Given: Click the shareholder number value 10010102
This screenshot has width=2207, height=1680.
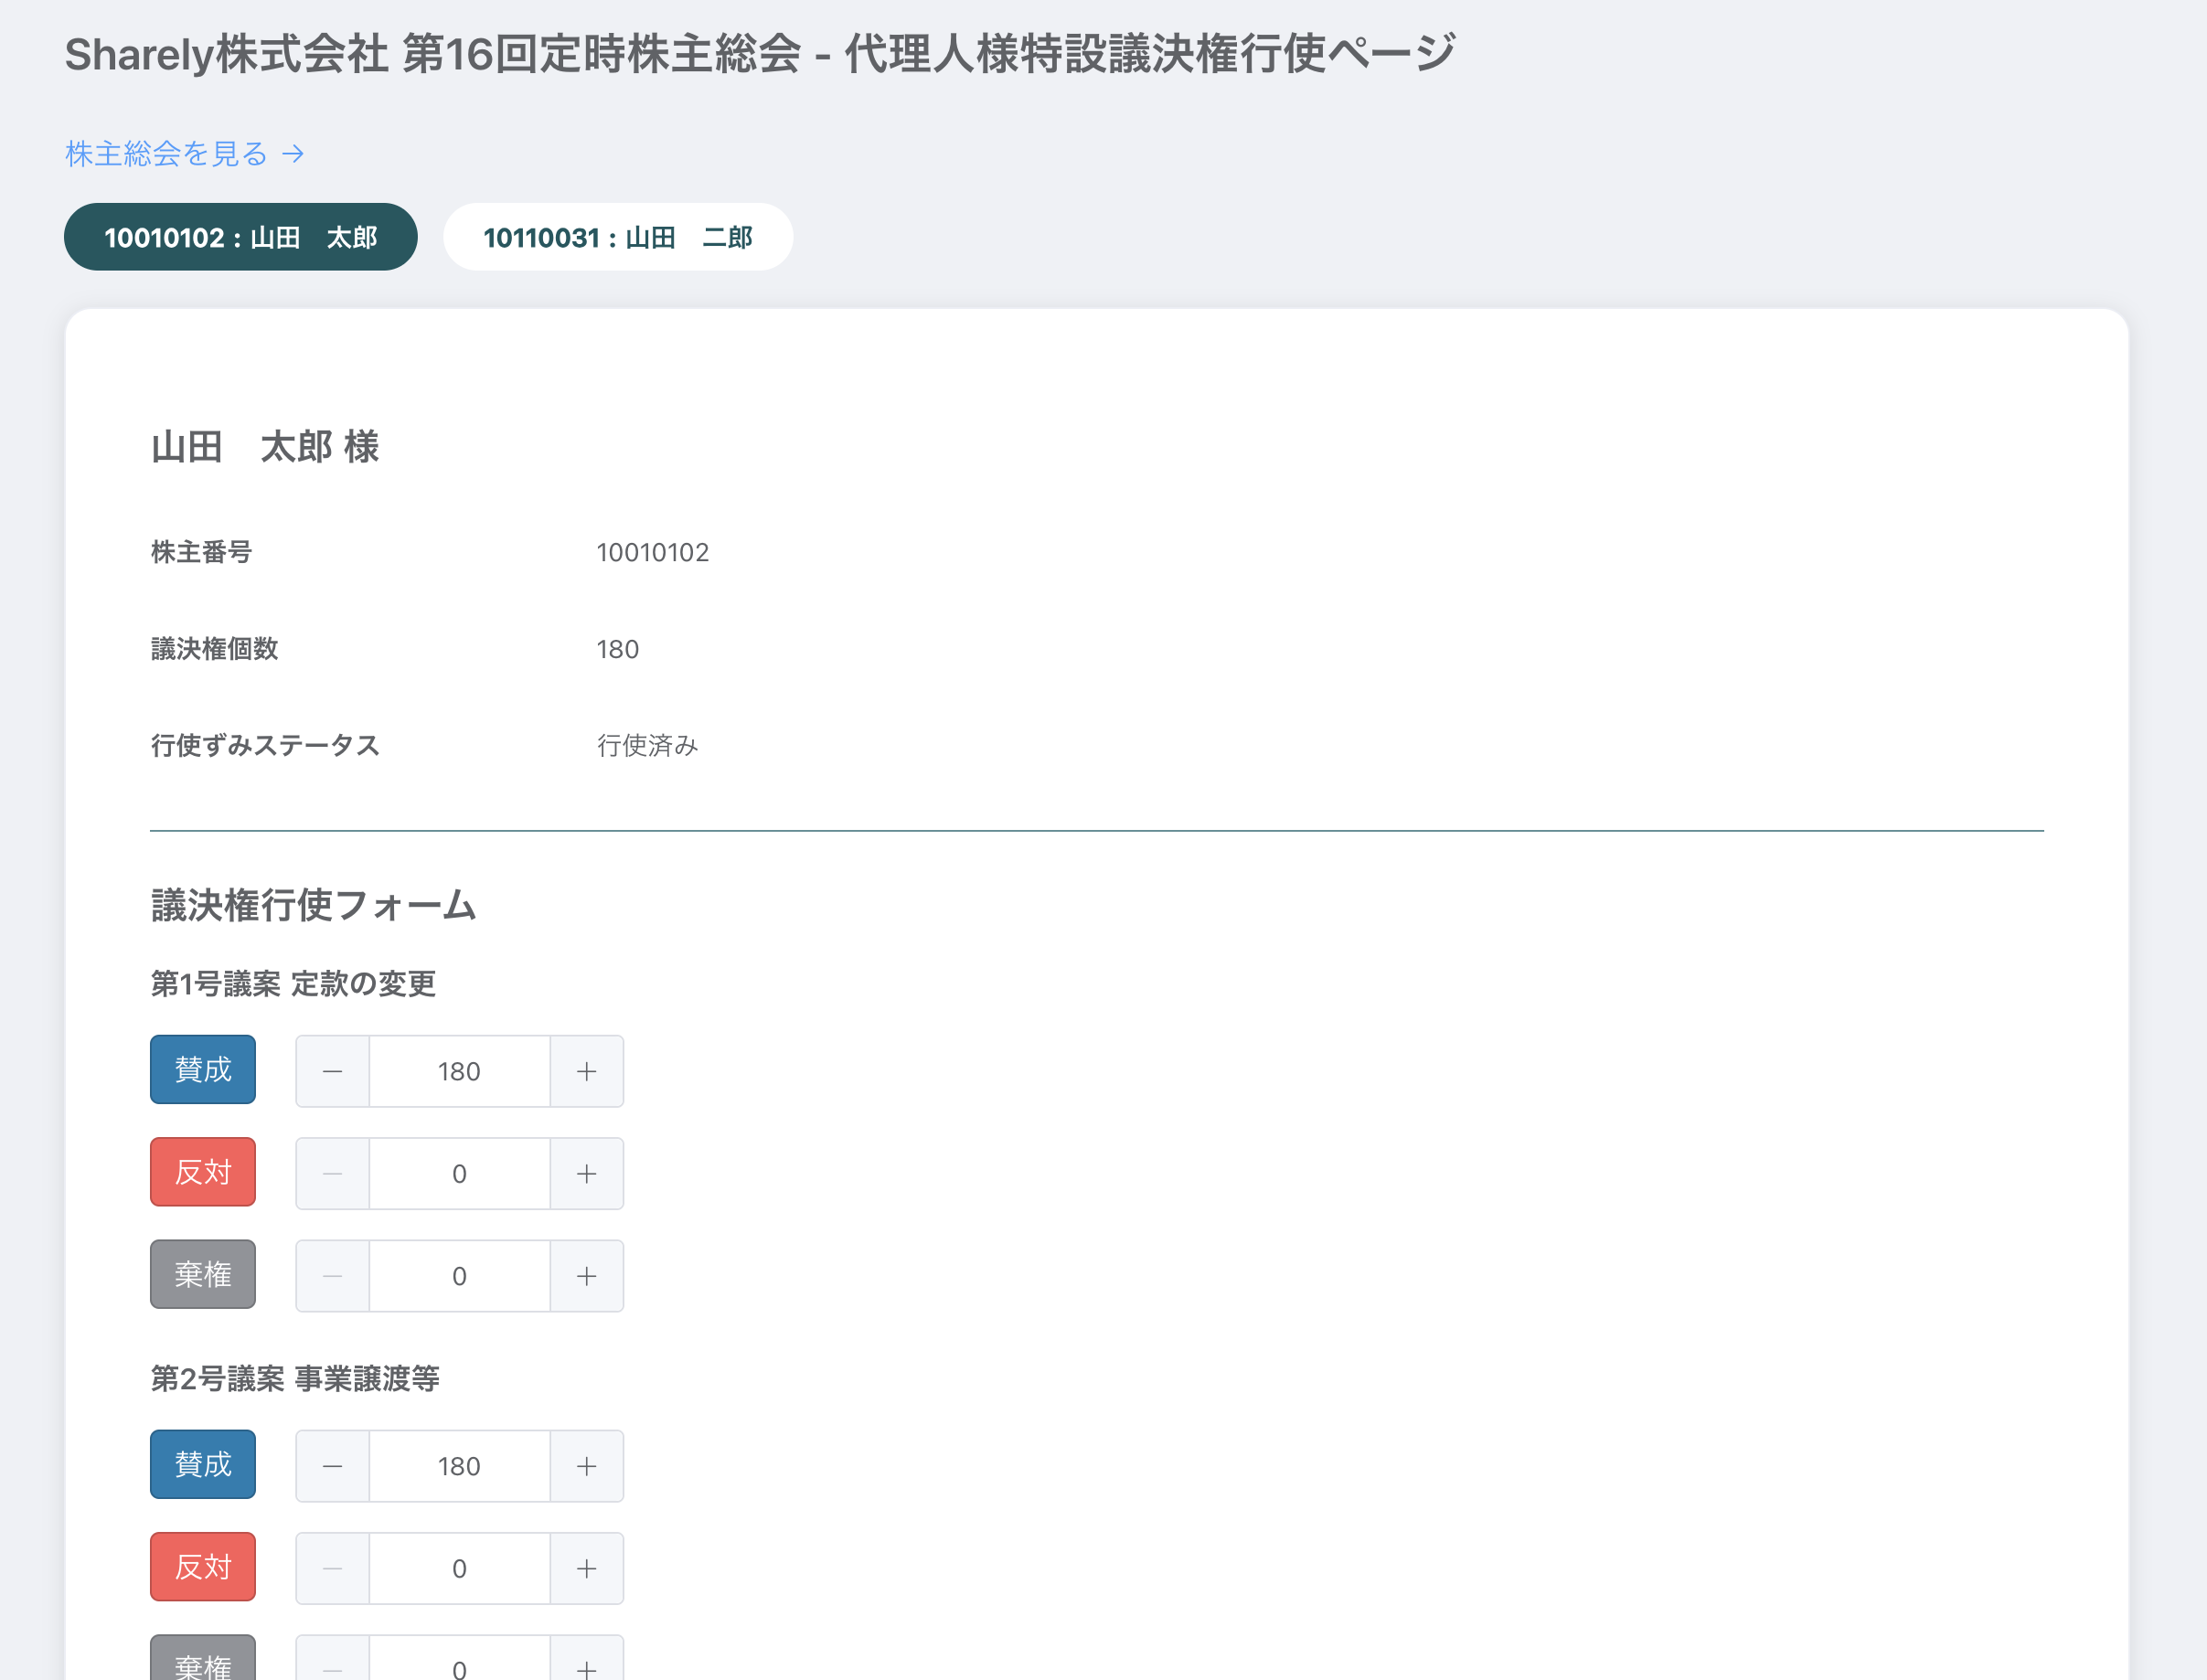Looking at the screenshot, I should 653,552.
